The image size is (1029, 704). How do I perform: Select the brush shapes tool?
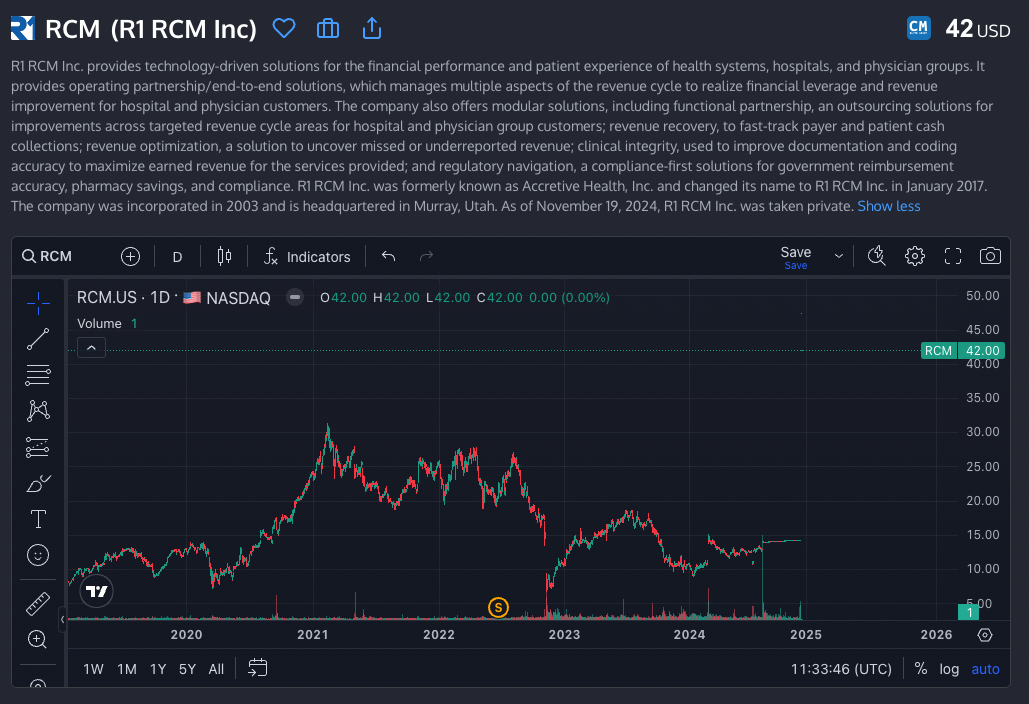38,483
